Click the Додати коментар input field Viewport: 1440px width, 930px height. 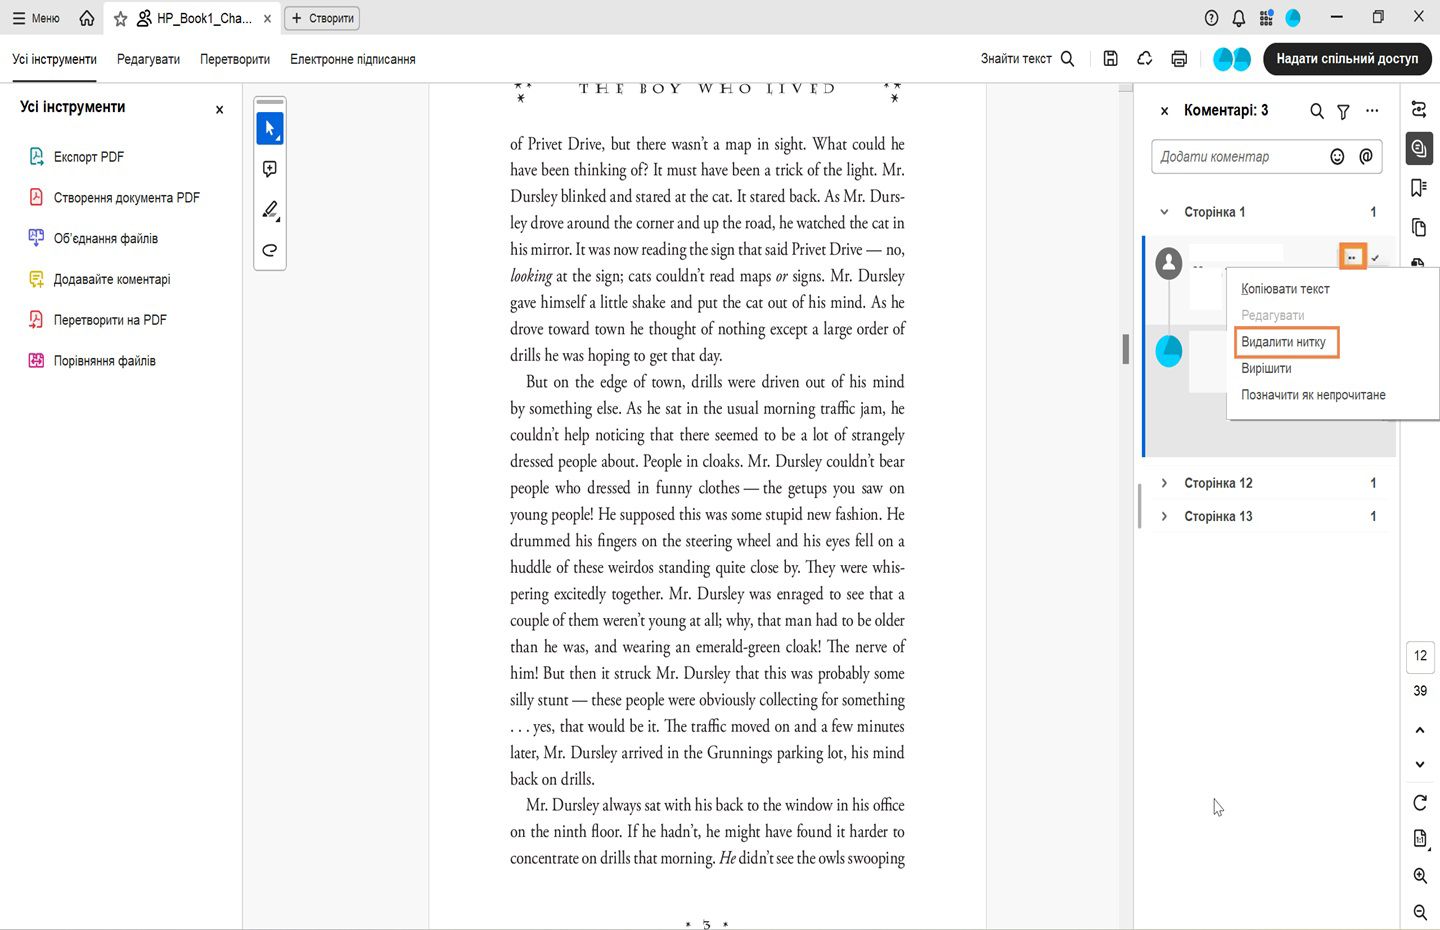pos(1238,157)
